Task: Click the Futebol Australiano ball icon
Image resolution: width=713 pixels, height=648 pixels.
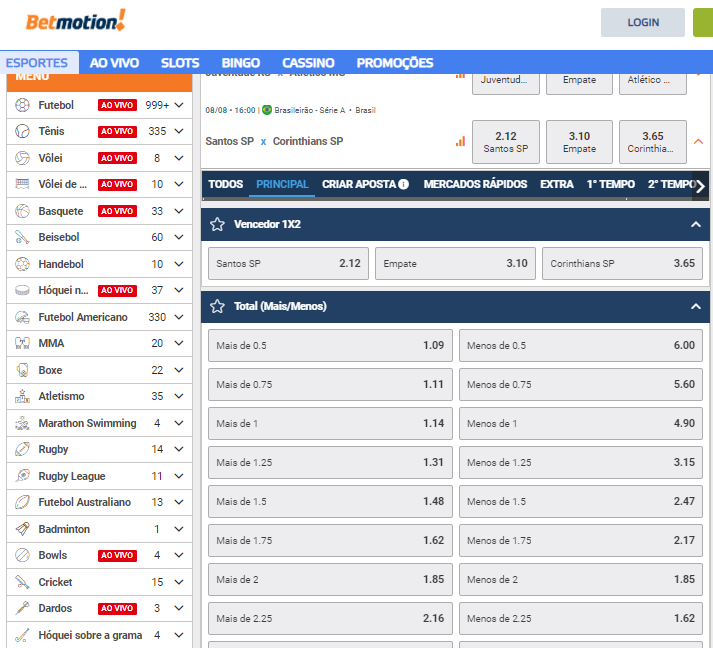Action: (22, 502)
